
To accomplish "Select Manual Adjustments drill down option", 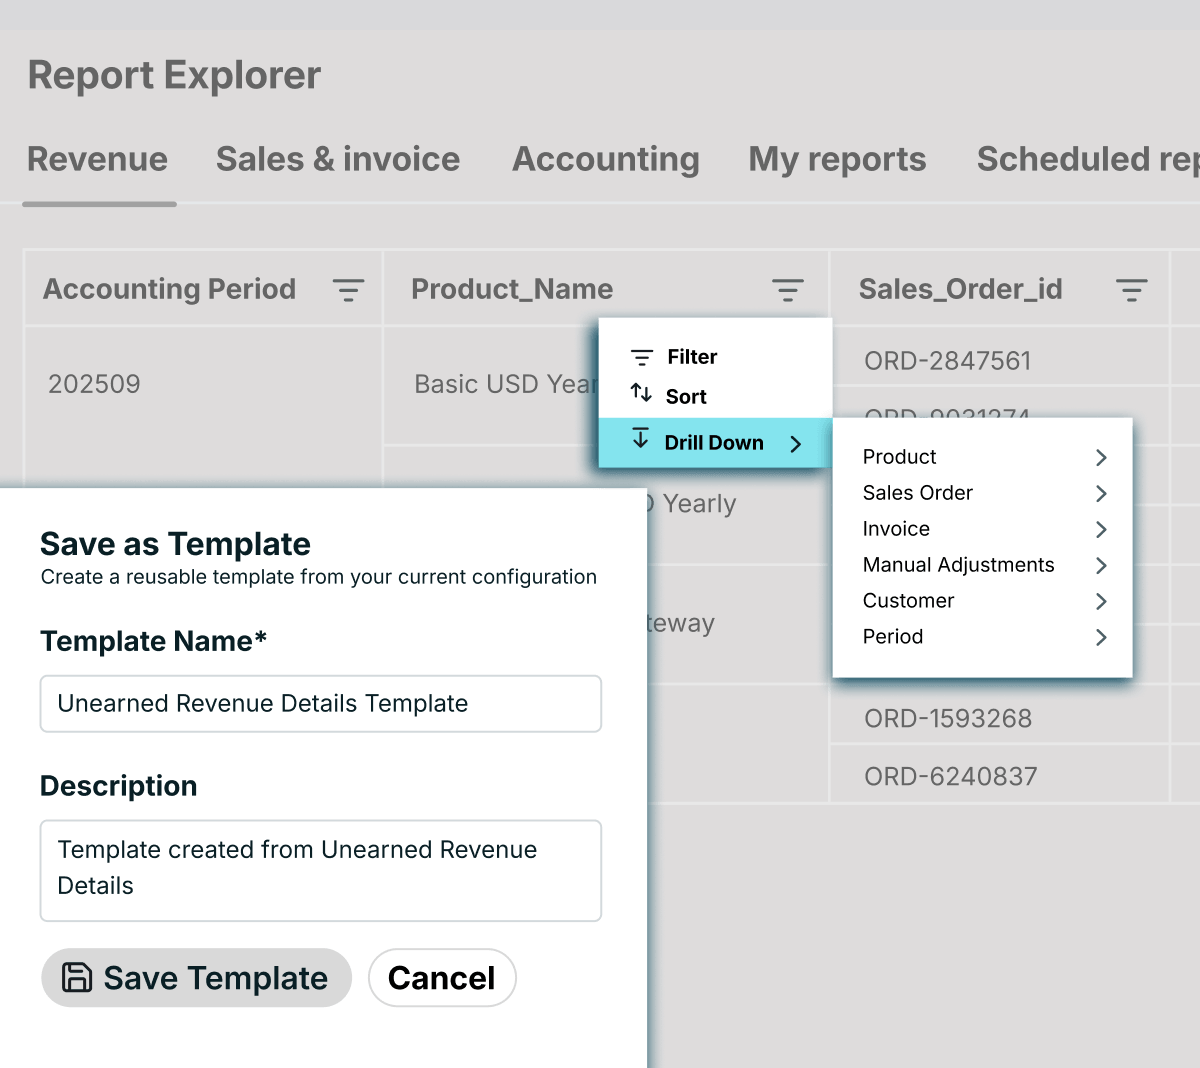I will pyautogui.click(x=958, y=565).
